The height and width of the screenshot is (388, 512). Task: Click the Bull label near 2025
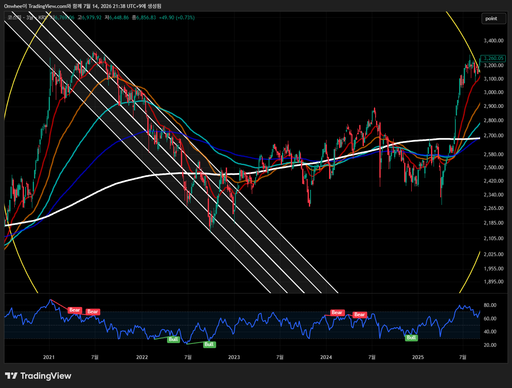pyautogui.click(x=411, y=338)
